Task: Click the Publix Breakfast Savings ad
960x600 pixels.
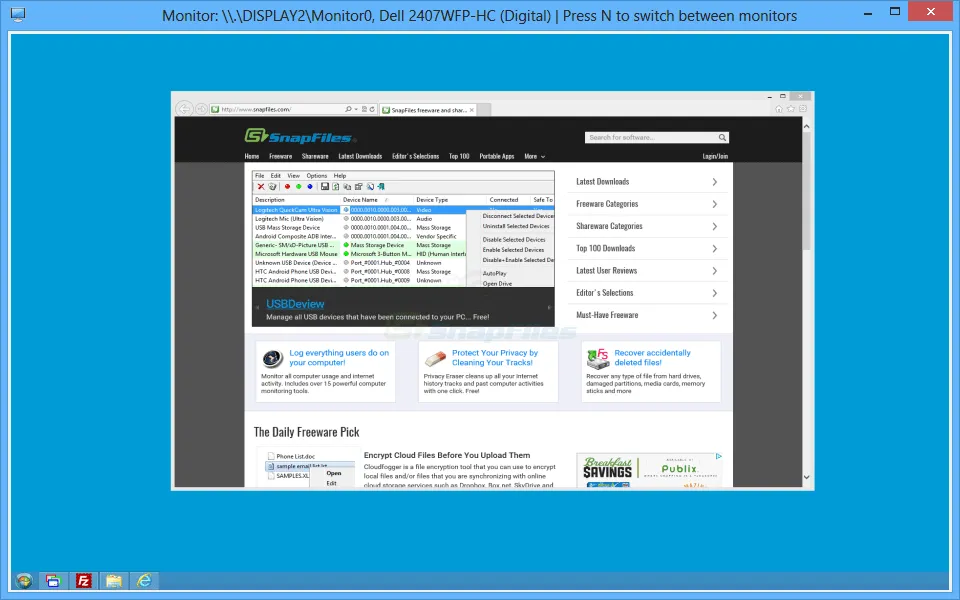Action: pos(650,470)
